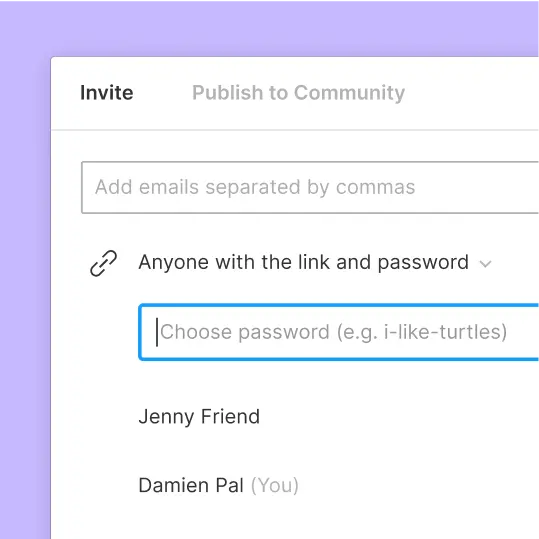Click into the Choose password field
The image size is (539, 539).
coord(339,332)
